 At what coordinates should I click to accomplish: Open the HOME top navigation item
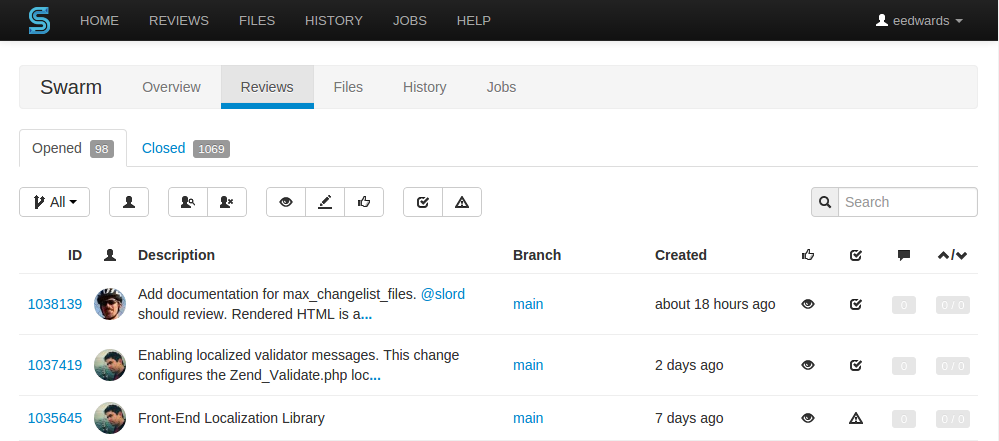point(99,20)
